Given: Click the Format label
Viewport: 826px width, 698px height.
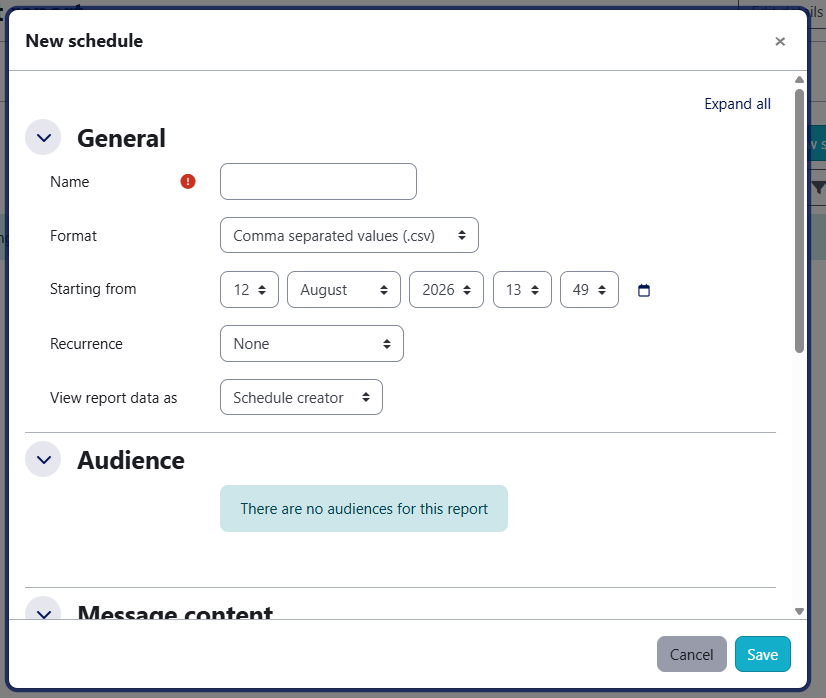Looking at the screenshot, I should click(73, 235).
